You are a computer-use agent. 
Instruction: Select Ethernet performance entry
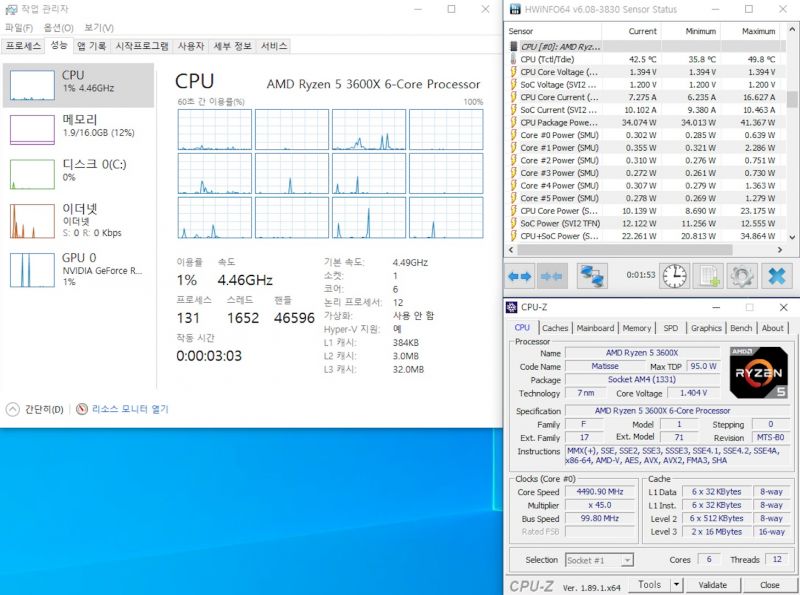point(79,219)
